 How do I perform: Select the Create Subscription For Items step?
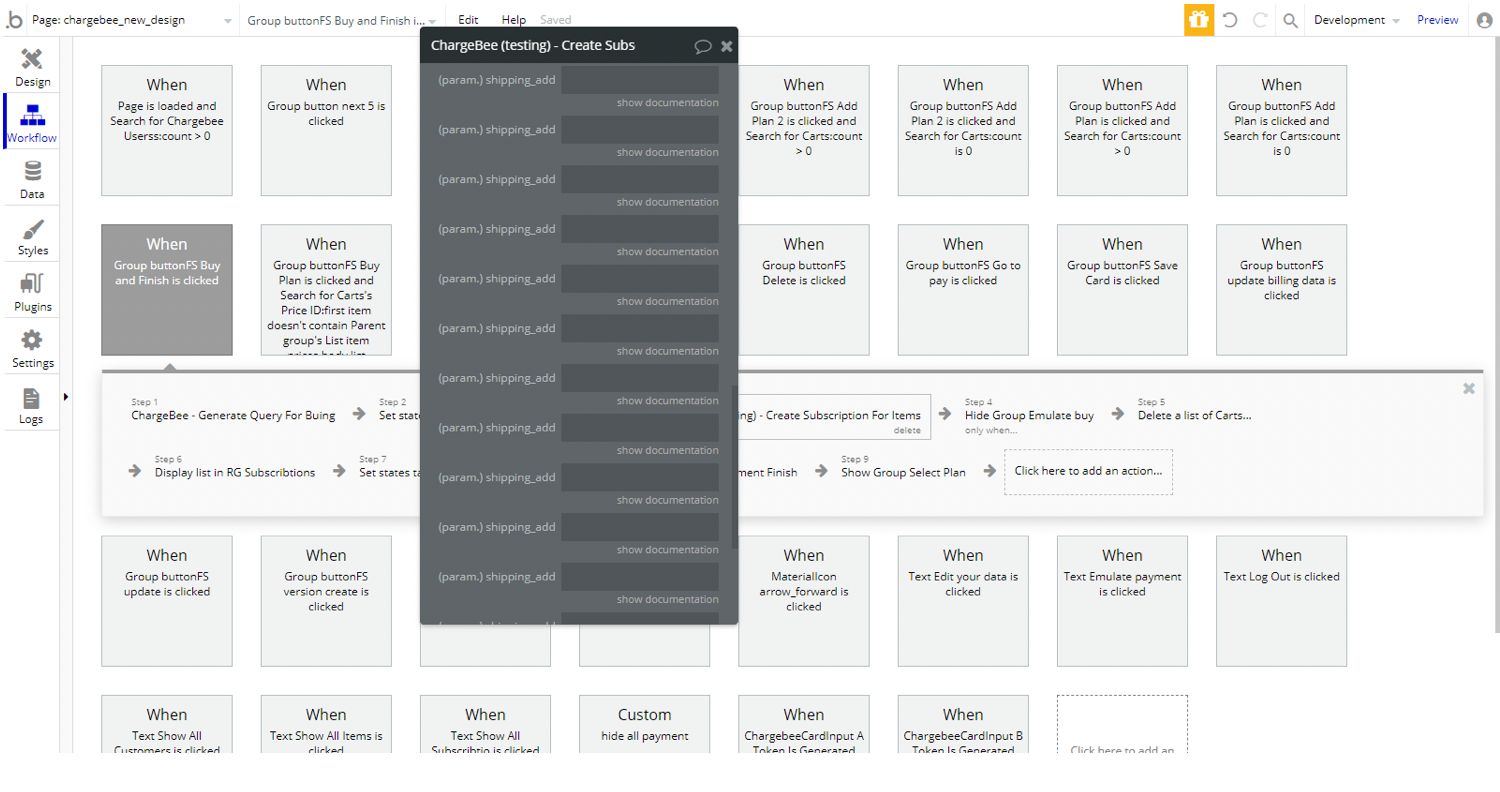[x=834, y=416]
